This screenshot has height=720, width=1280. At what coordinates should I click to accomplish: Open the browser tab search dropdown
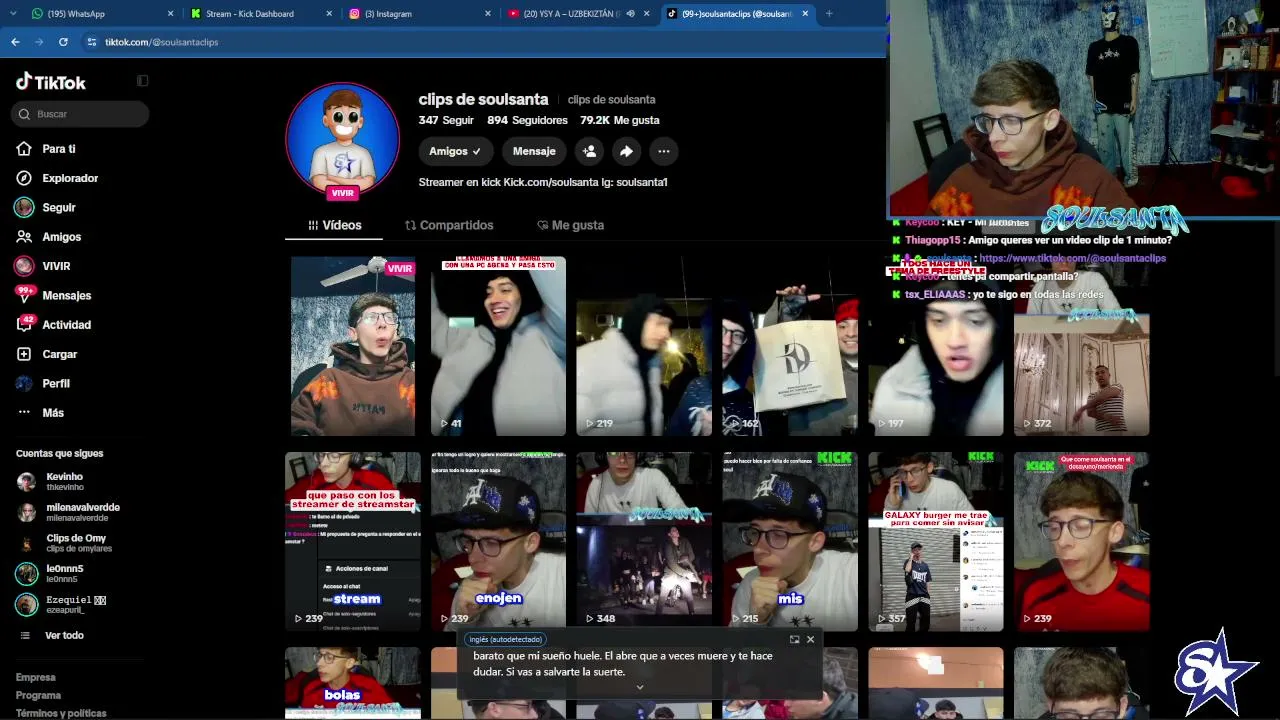(x=13, y=13)
